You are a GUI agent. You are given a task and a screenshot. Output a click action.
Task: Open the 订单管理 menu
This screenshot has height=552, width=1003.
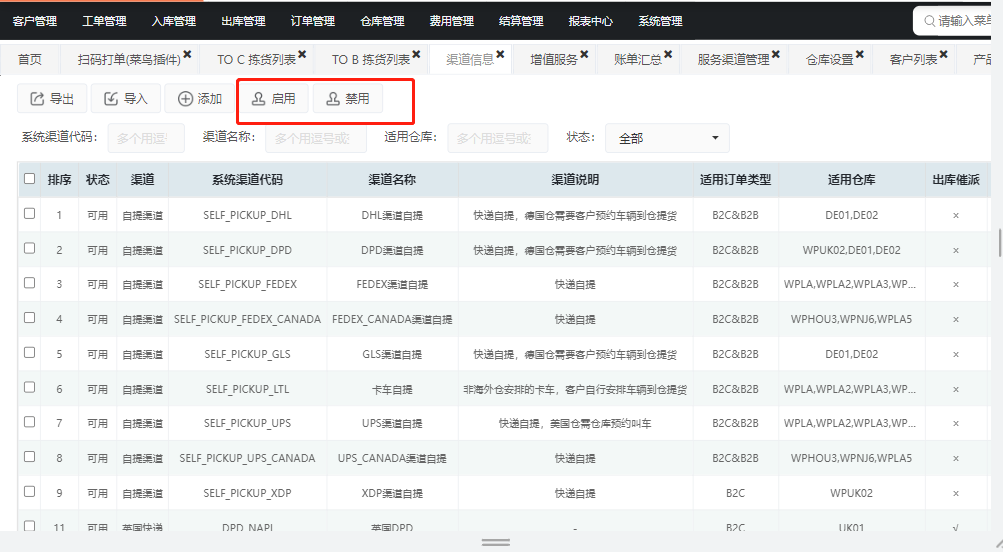pos(313,21)
